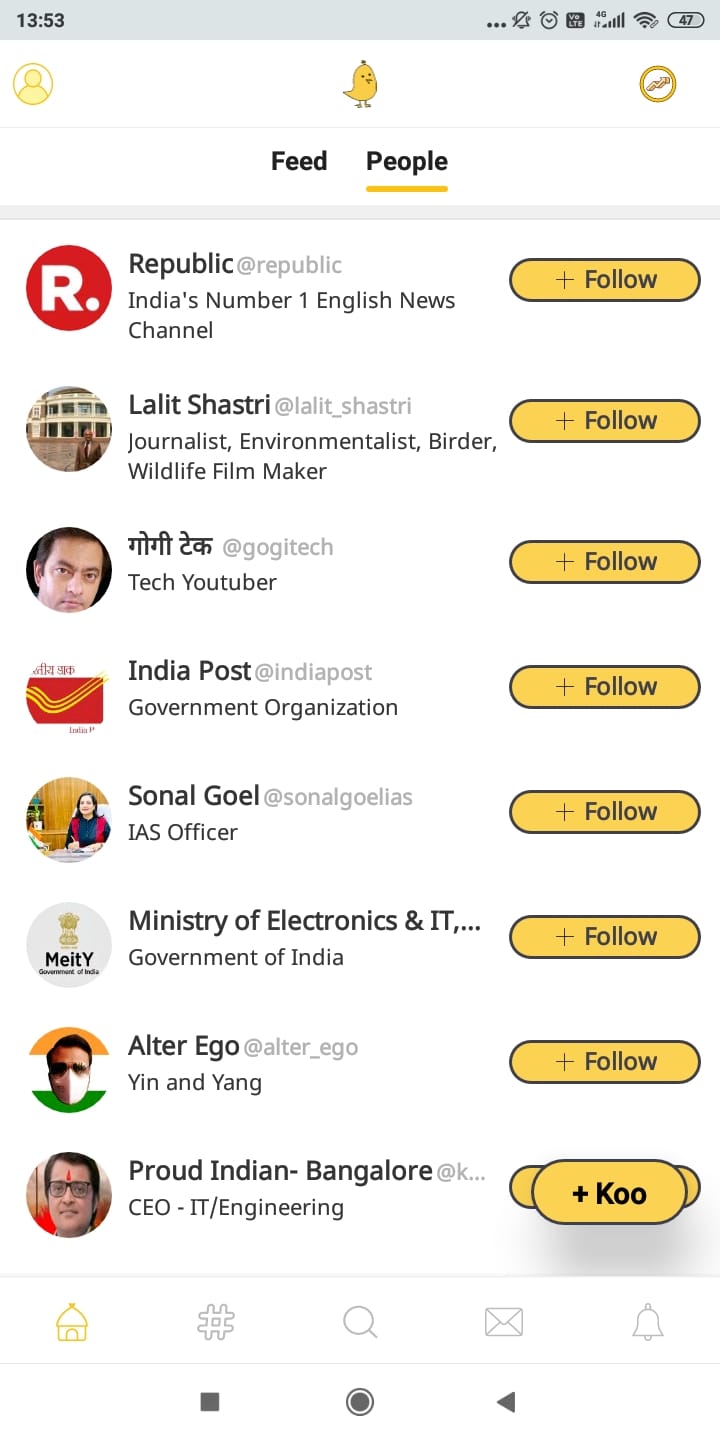Go to the Home tab icon
This screenshot has height=1440, width=720.
coord(72,1322)
